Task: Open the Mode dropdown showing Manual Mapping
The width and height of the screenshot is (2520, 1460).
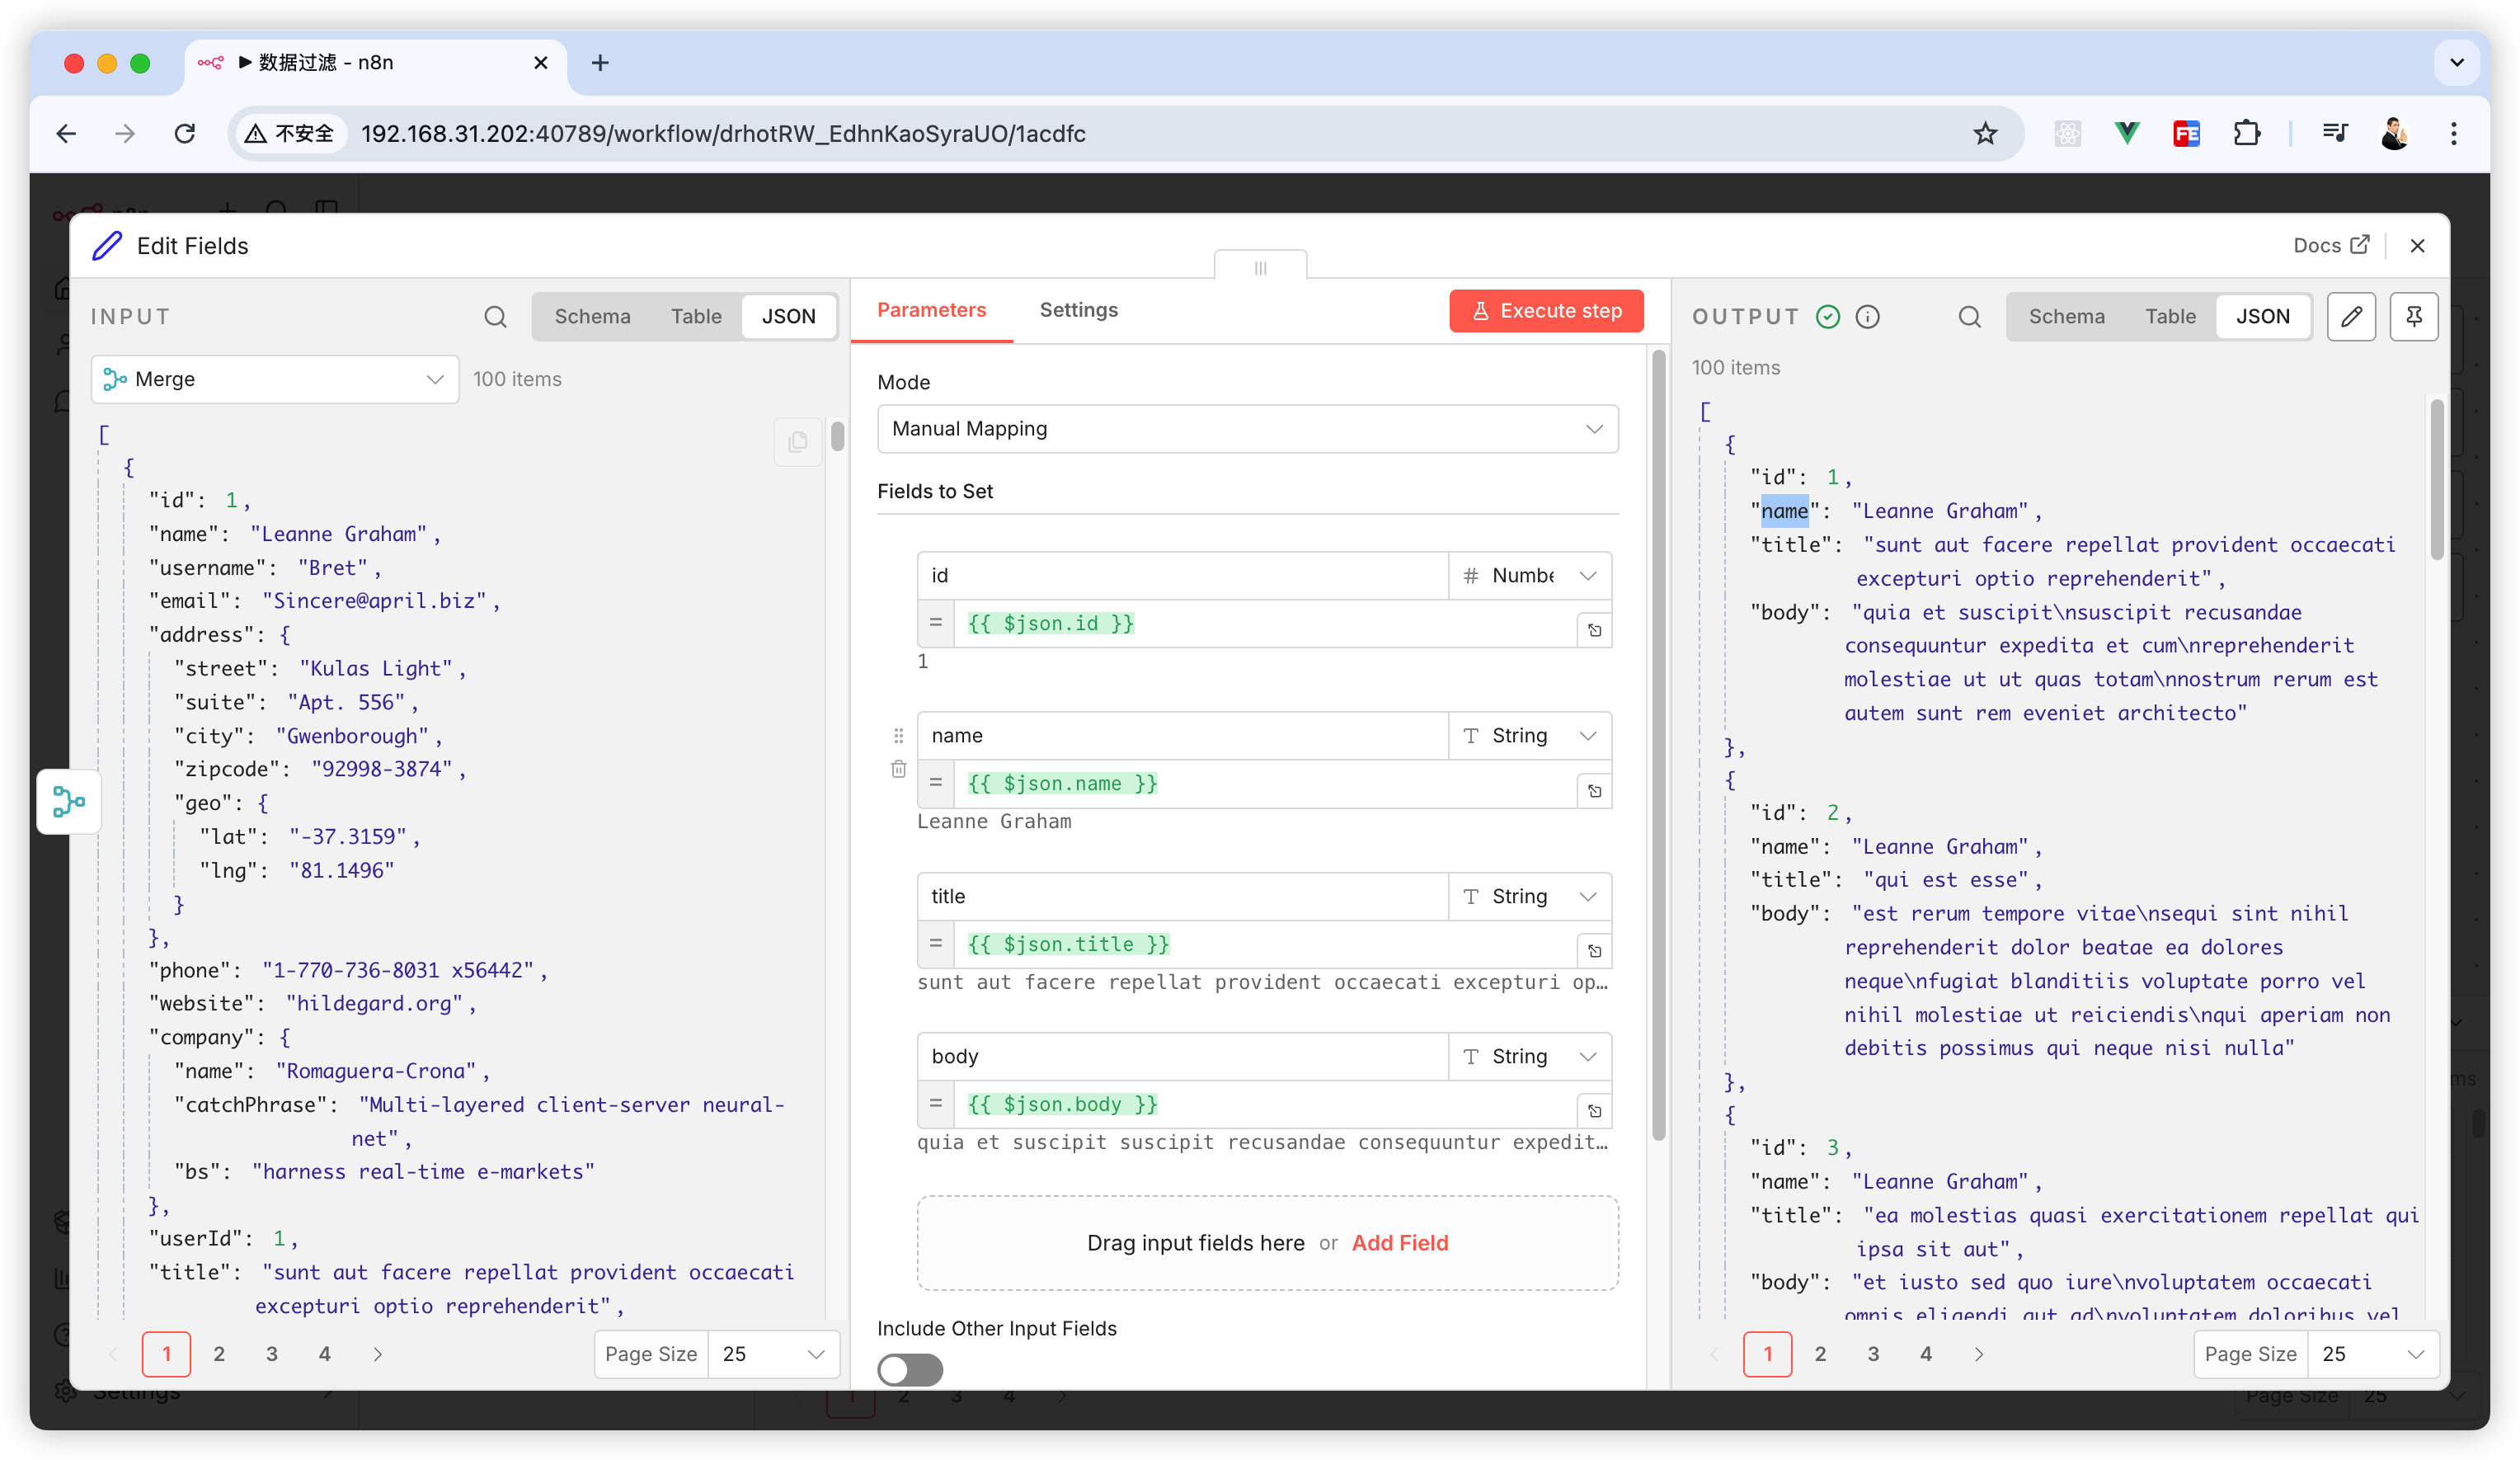Action: [x=1246, y=429]
